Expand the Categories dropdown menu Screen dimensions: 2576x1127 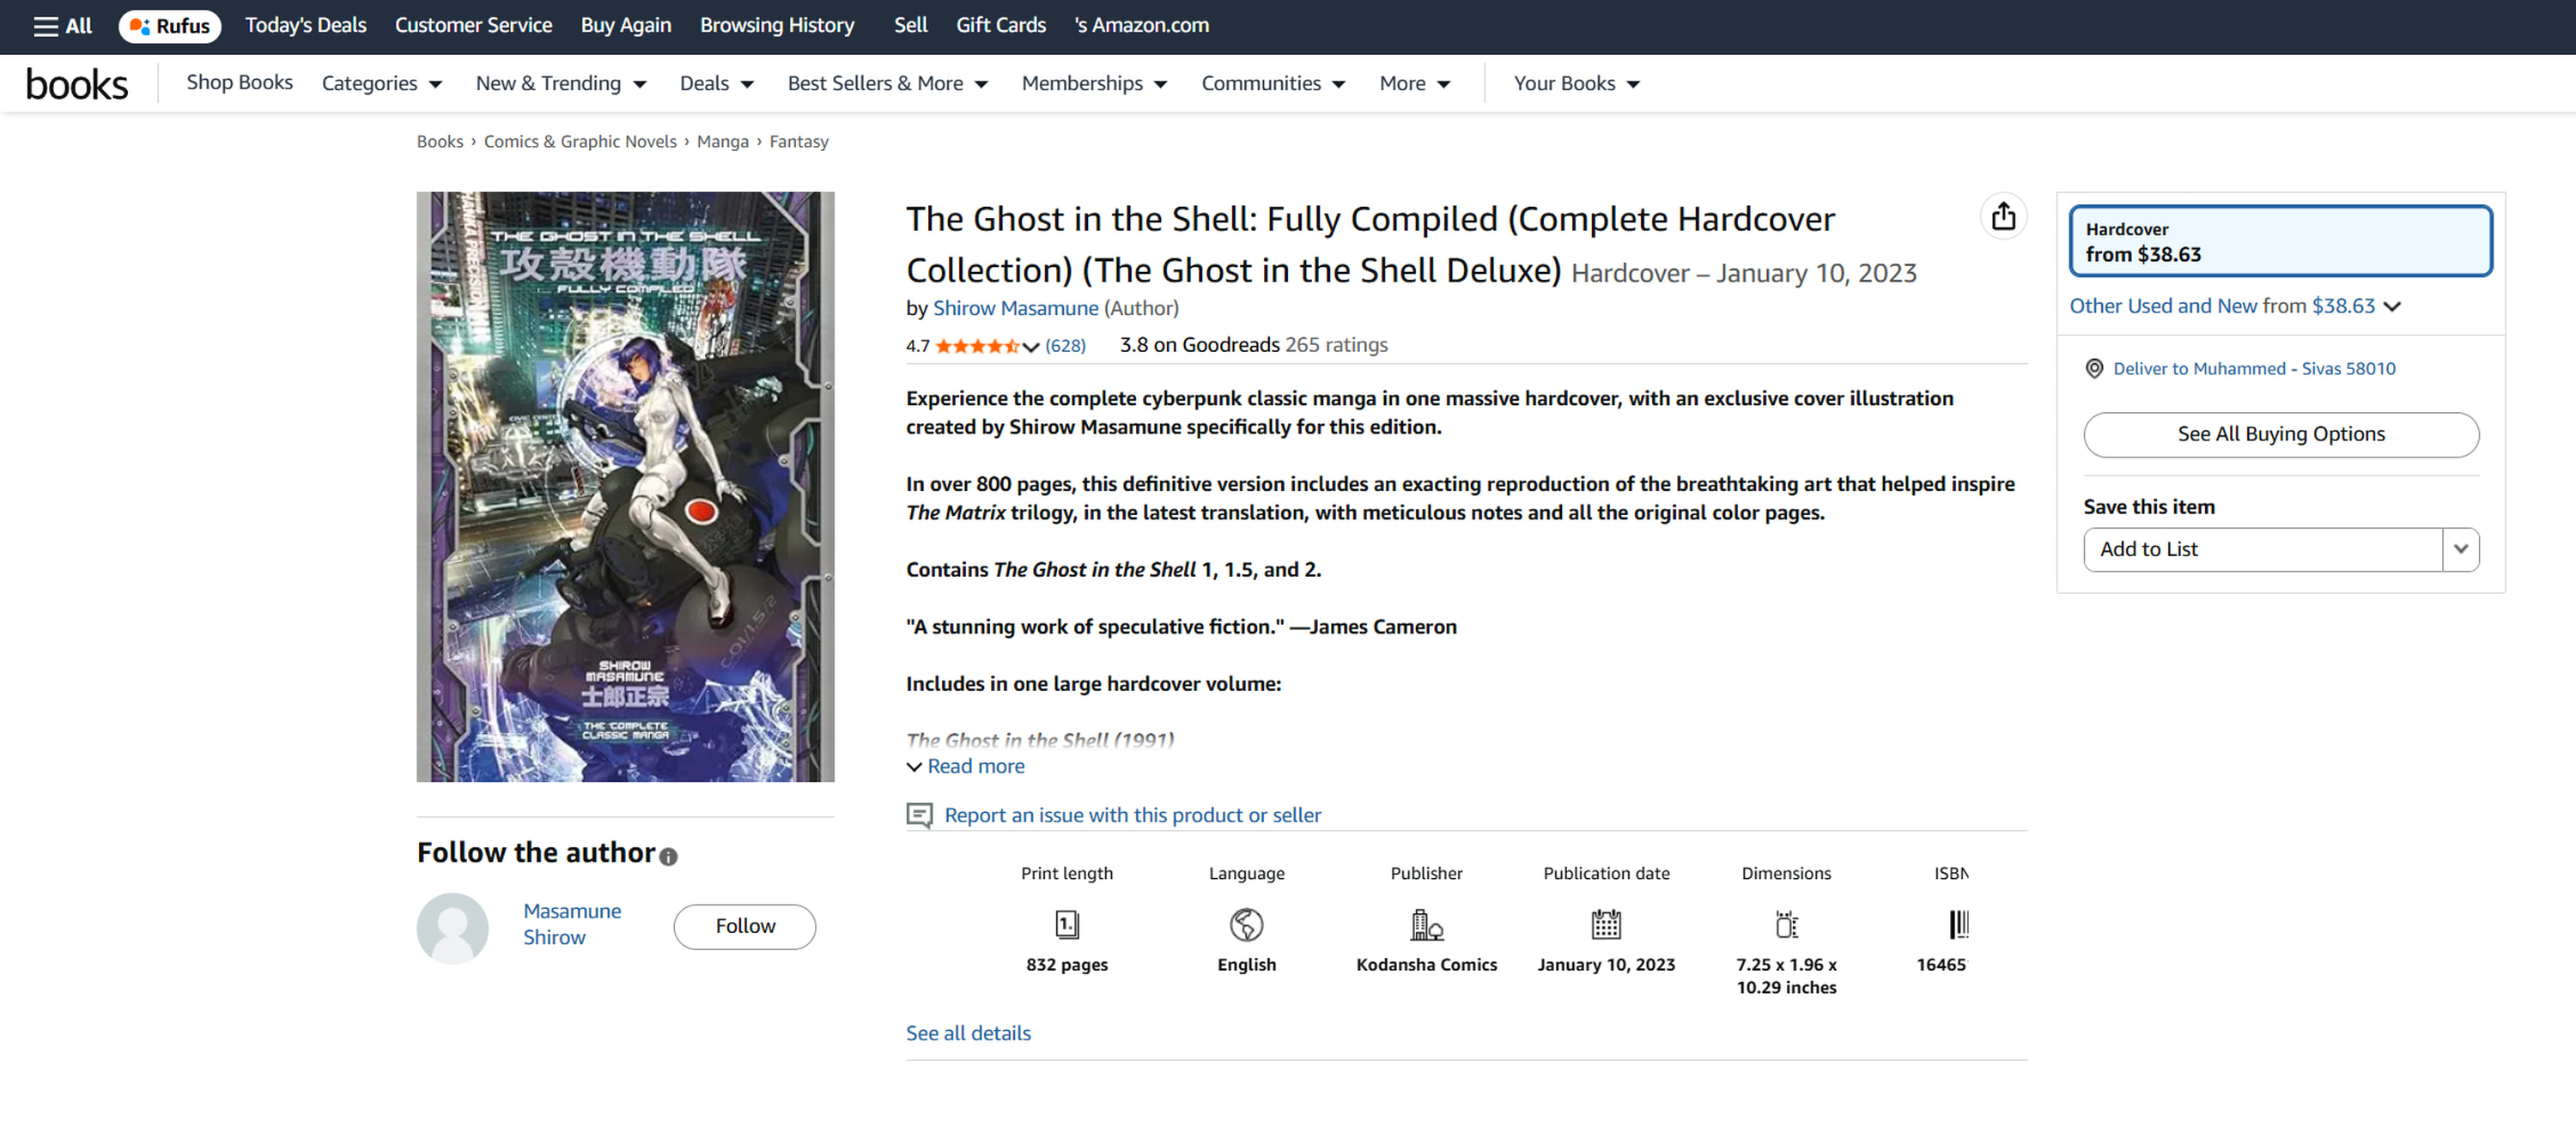(x=381, y=84)
